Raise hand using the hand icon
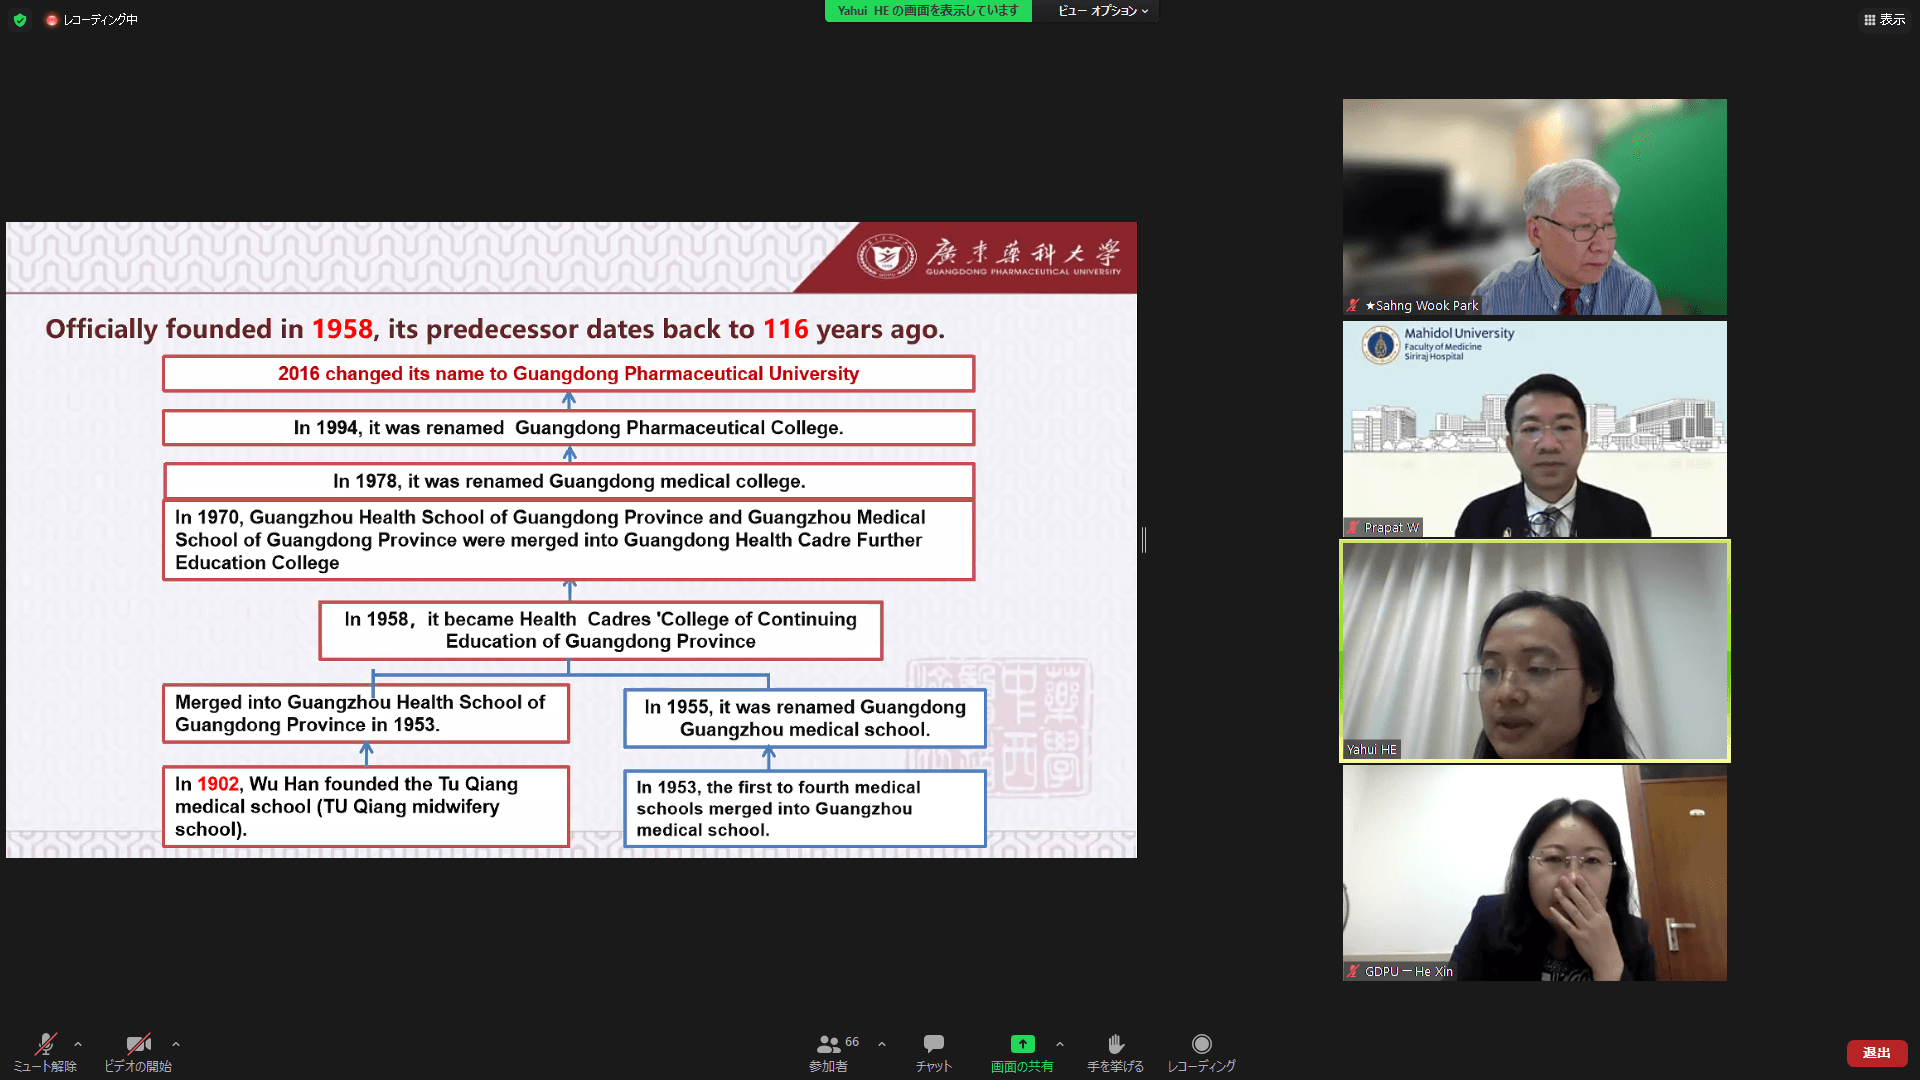Image resolution: width=1920 pixels, height=1080 pixels. [x=1116, y=1044]
